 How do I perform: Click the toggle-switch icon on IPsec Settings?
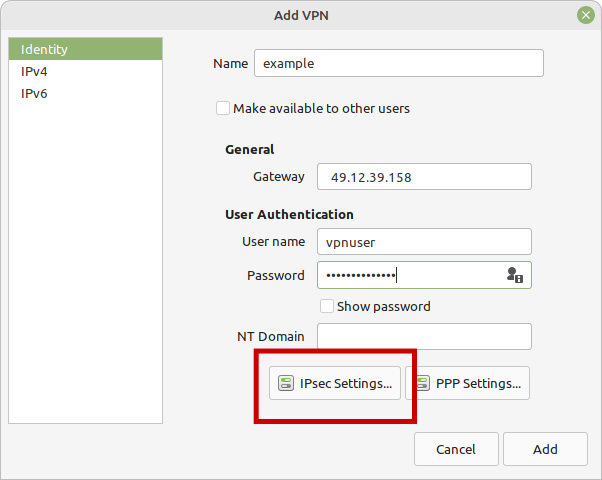pyautogui.click(x=286, y=383)
